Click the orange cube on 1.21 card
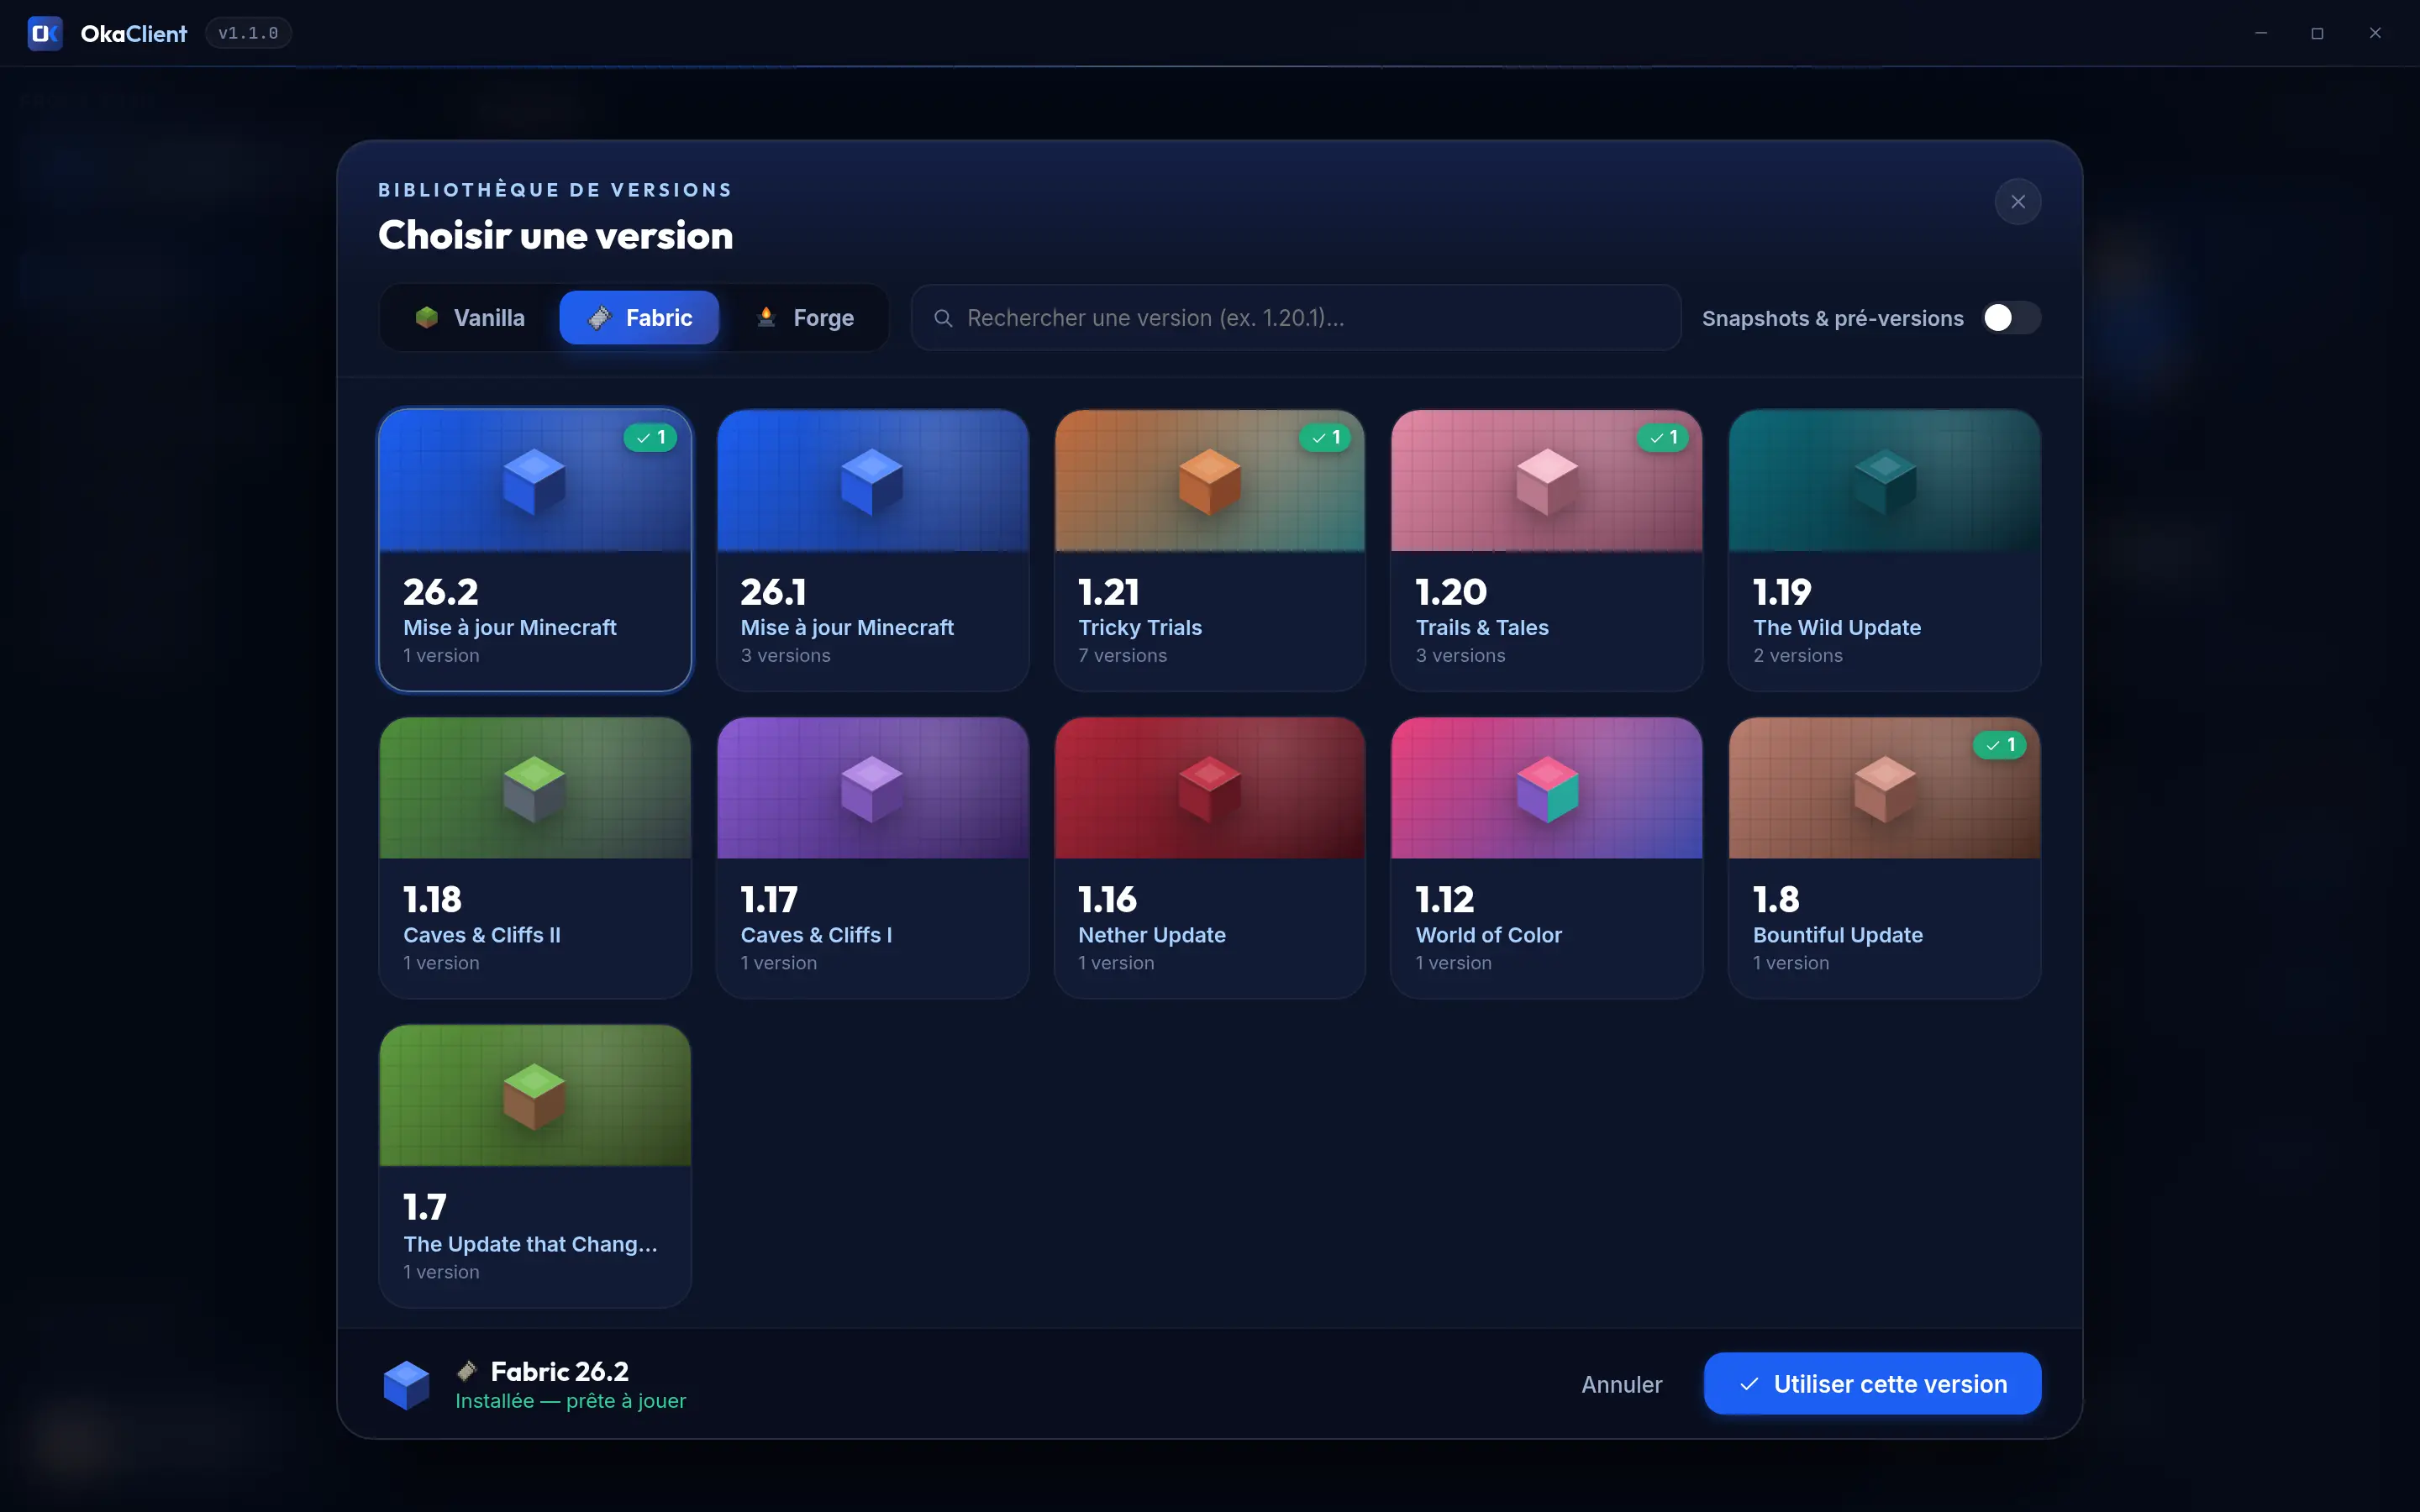2420x1512 pixels. click(1209, 481)
